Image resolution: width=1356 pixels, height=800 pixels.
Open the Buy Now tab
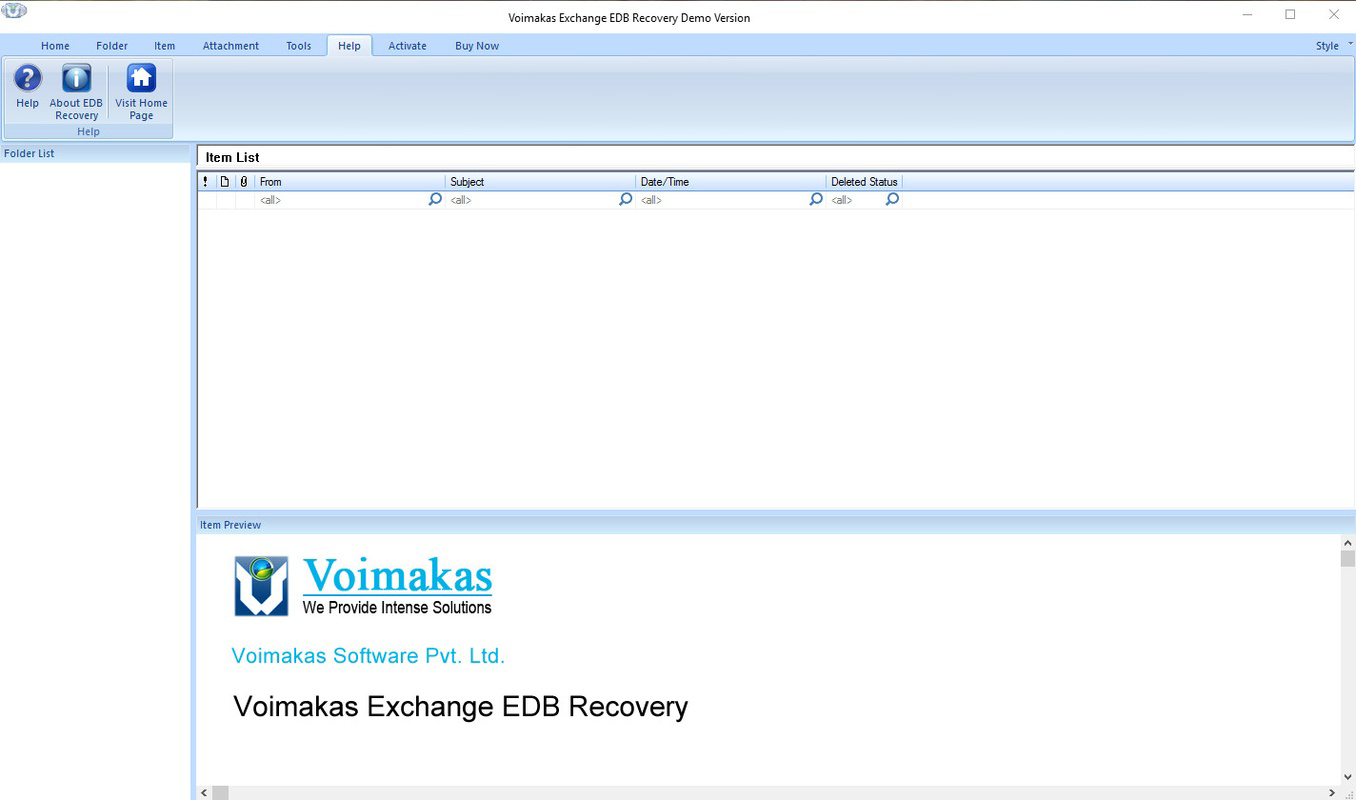point(476,45)
